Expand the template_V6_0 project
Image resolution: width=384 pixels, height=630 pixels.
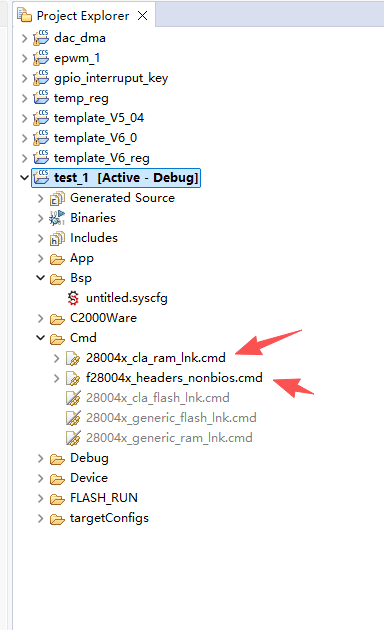pos(25,138)
